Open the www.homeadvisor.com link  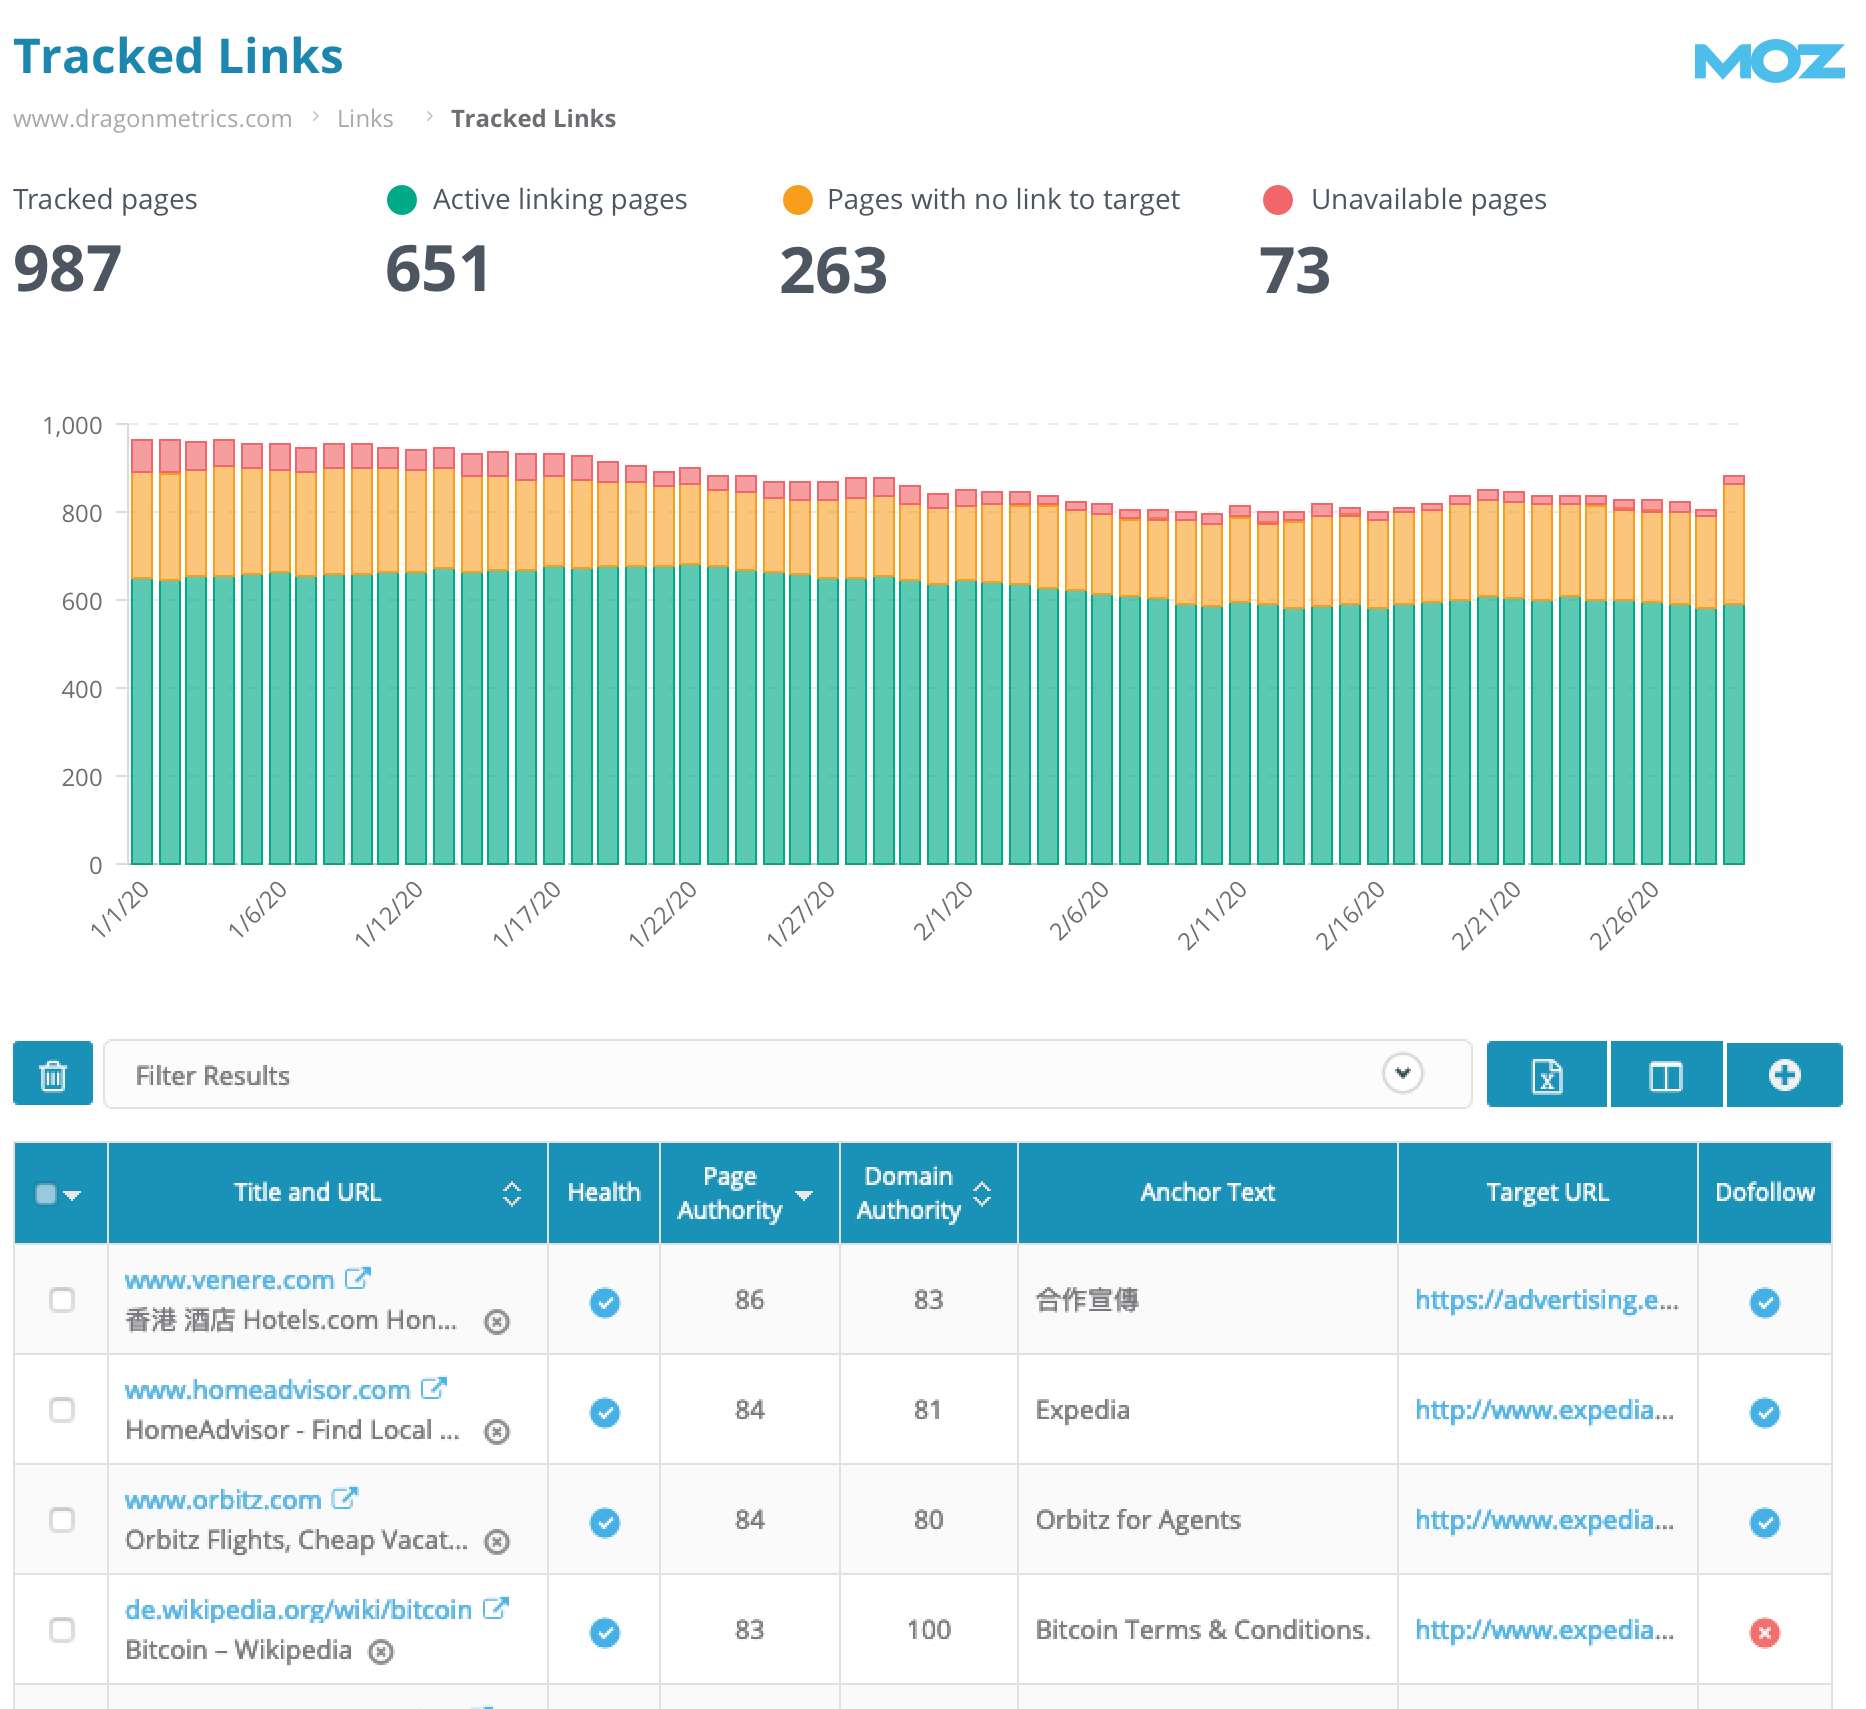[267, 1389]
